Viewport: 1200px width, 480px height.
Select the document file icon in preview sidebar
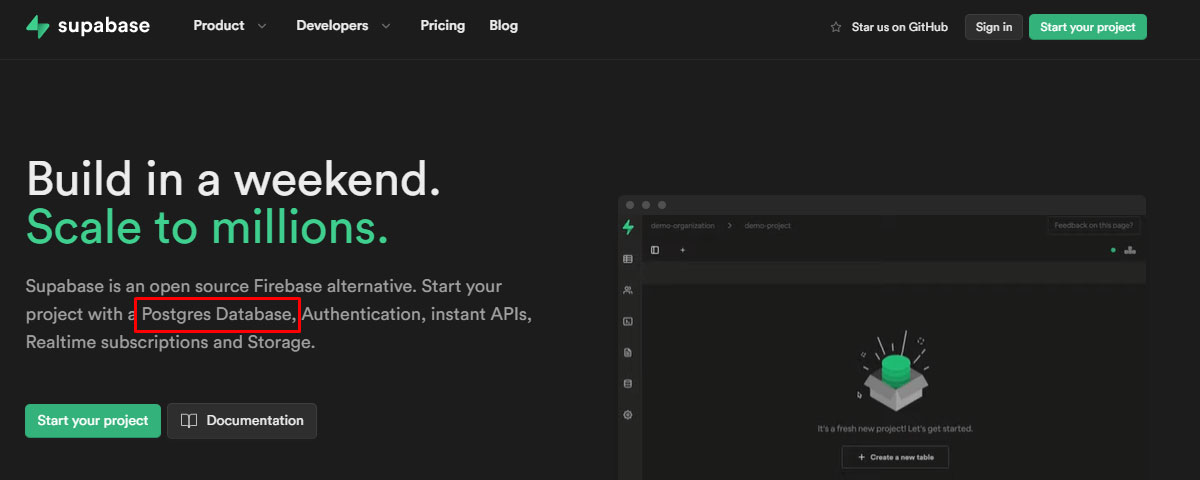[x=628, y=352]
